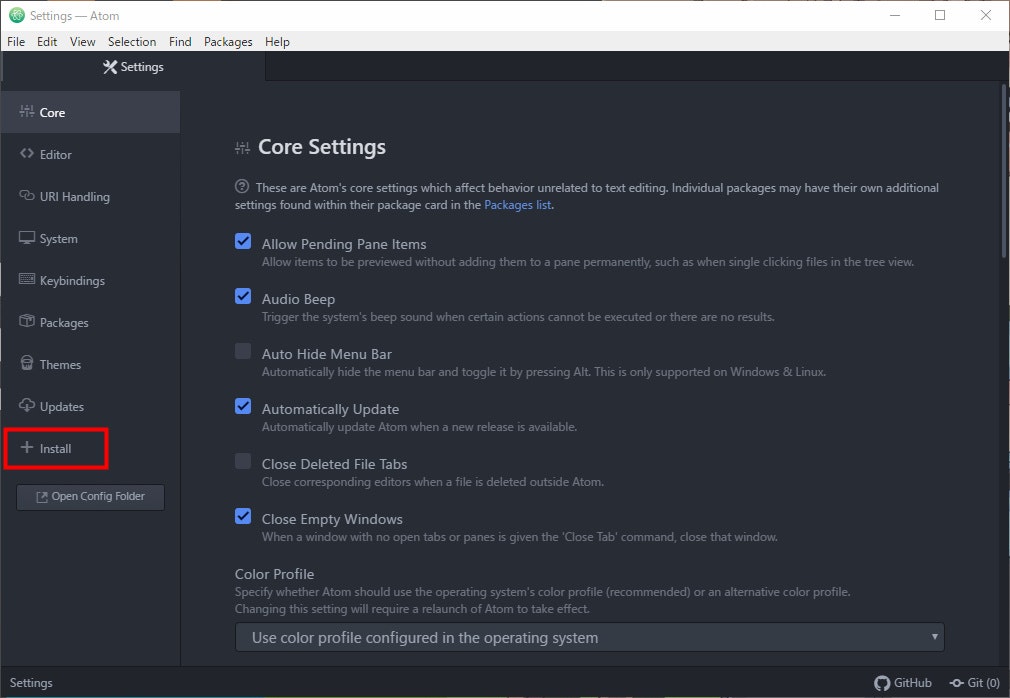The width and height of the screenshot is (1010, 698).
Task: Expand the Color Profile dropdown
Action: (x=589, y=637)
